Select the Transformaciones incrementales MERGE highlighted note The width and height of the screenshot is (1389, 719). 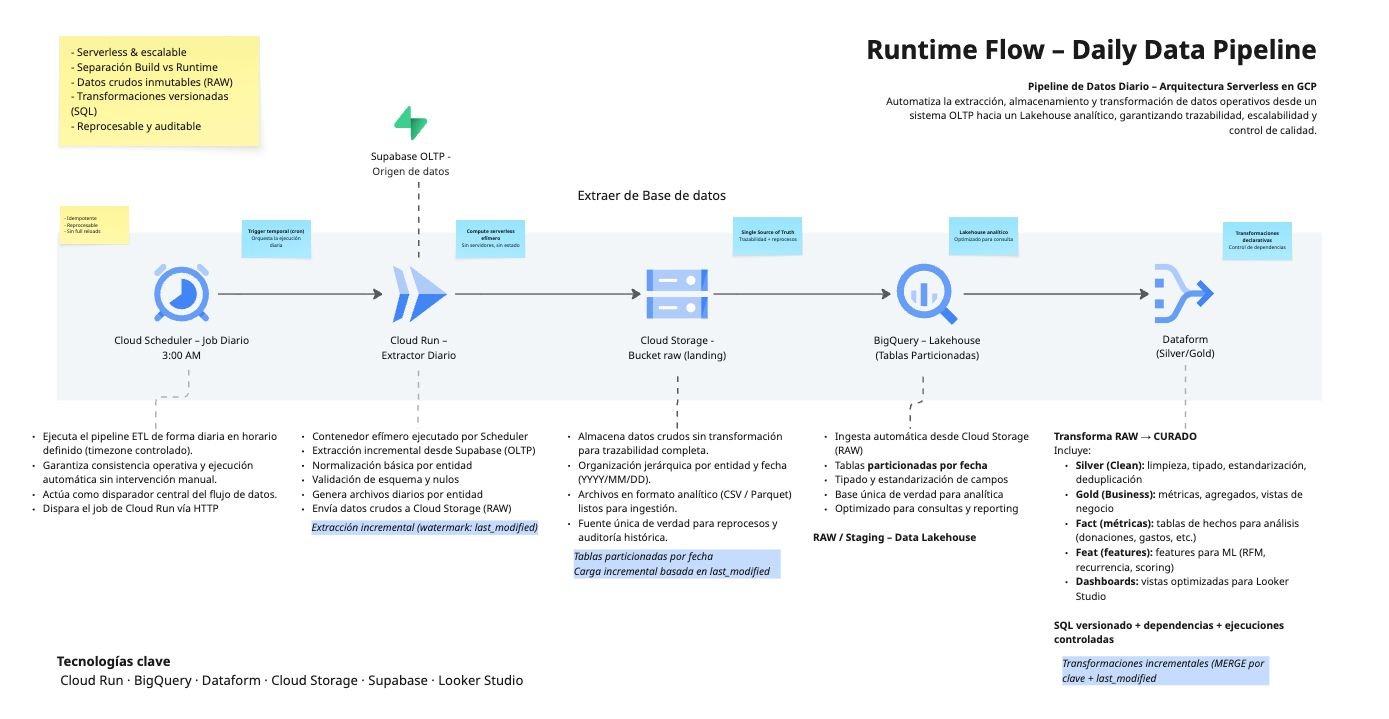1163,670
